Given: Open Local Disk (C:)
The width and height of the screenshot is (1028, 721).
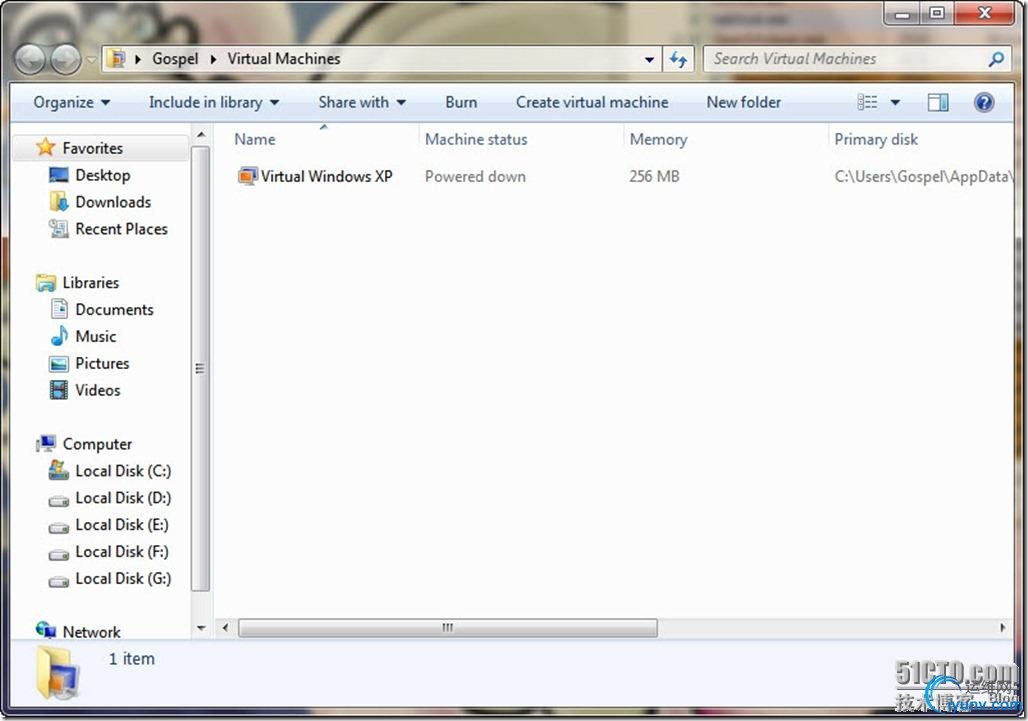Looking at the screenshot, I should coord(123,471).
